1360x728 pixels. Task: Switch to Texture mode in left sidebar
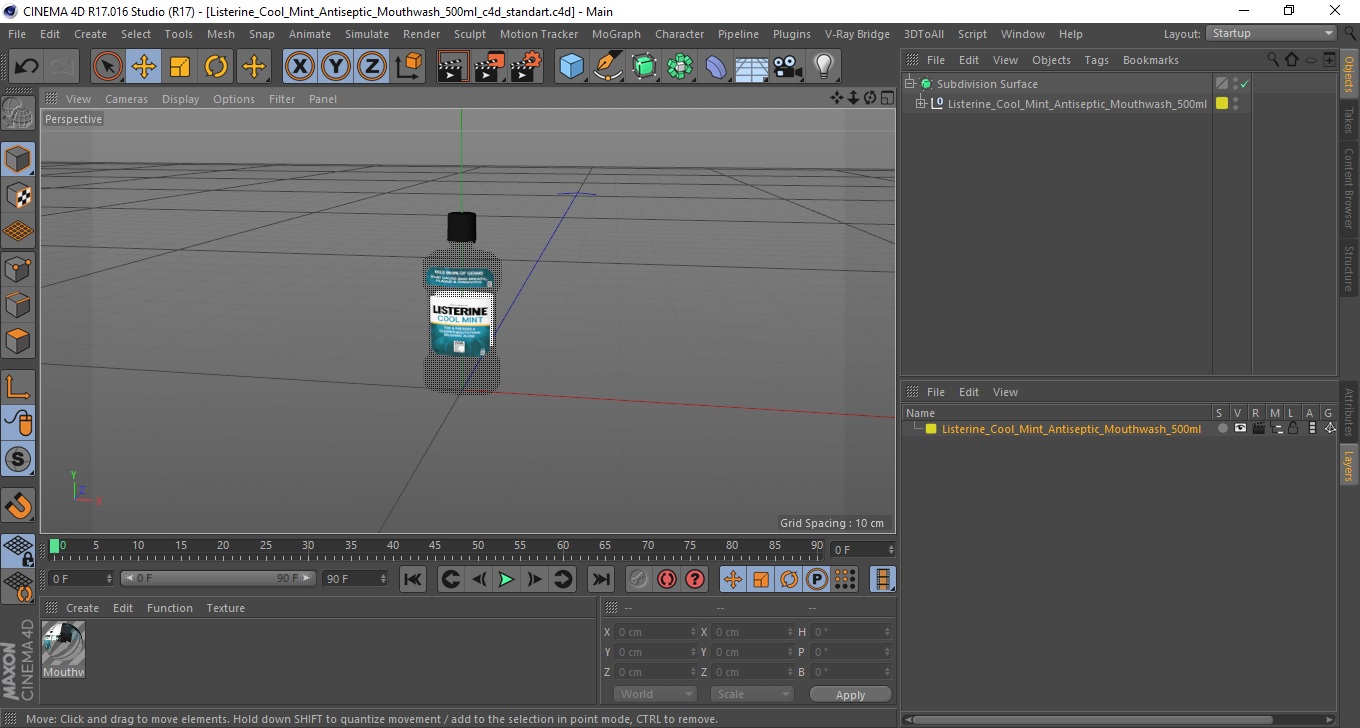[18, 195]
